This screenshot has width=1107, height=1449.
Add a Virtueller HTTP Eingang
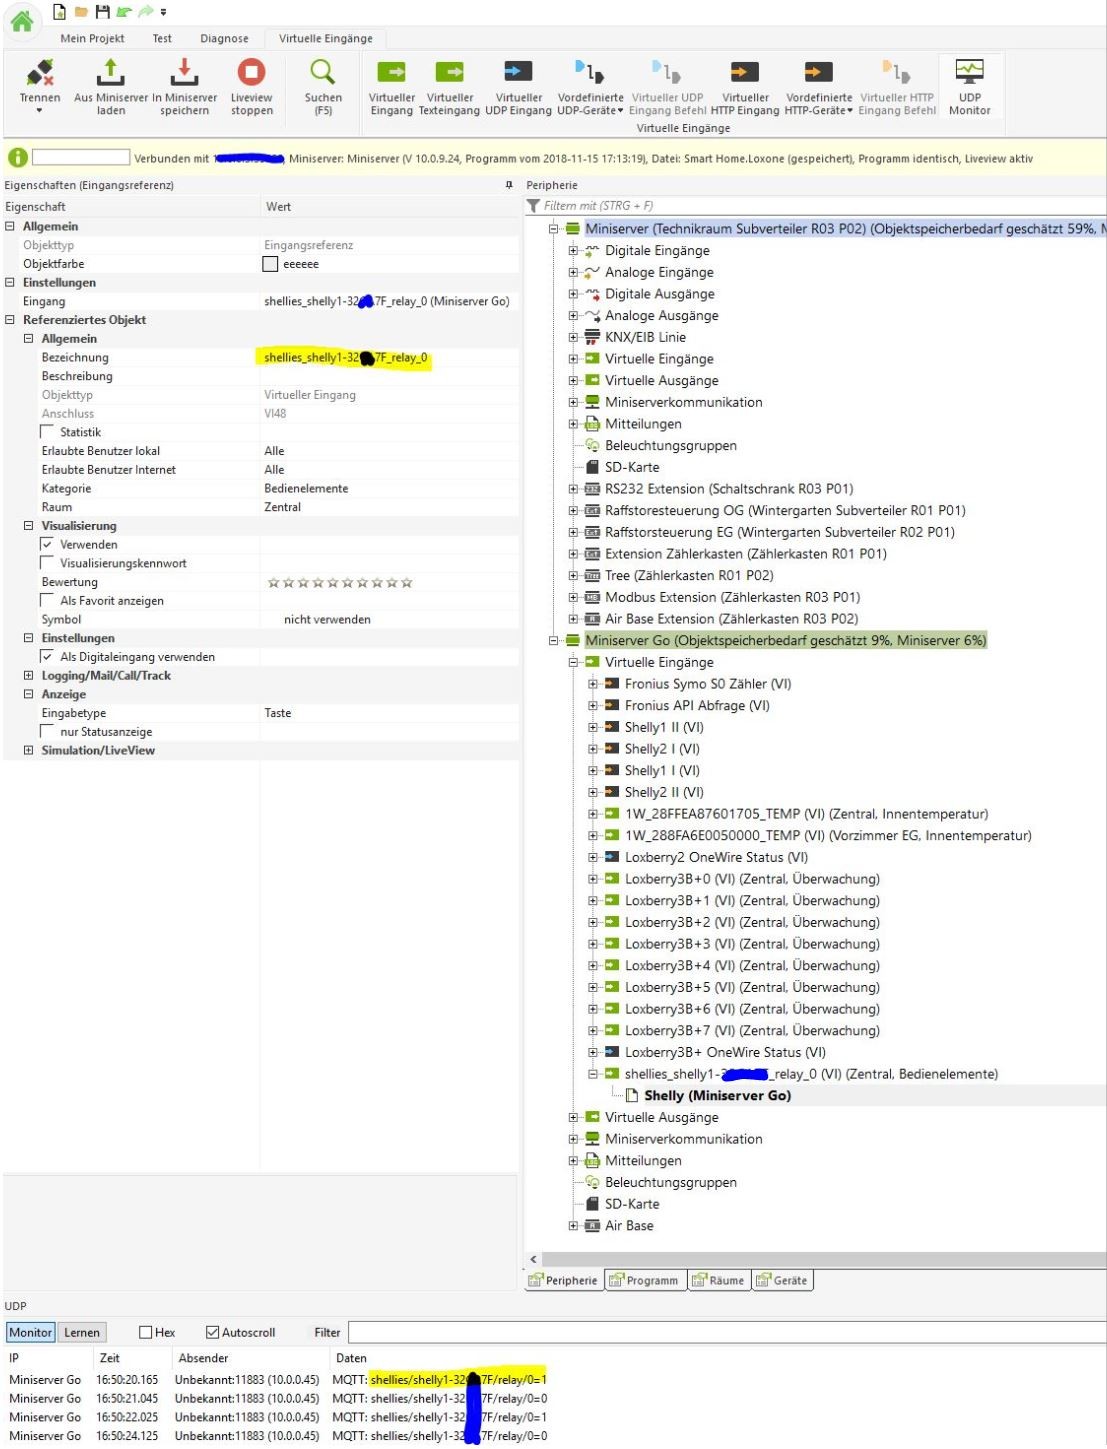745,73
